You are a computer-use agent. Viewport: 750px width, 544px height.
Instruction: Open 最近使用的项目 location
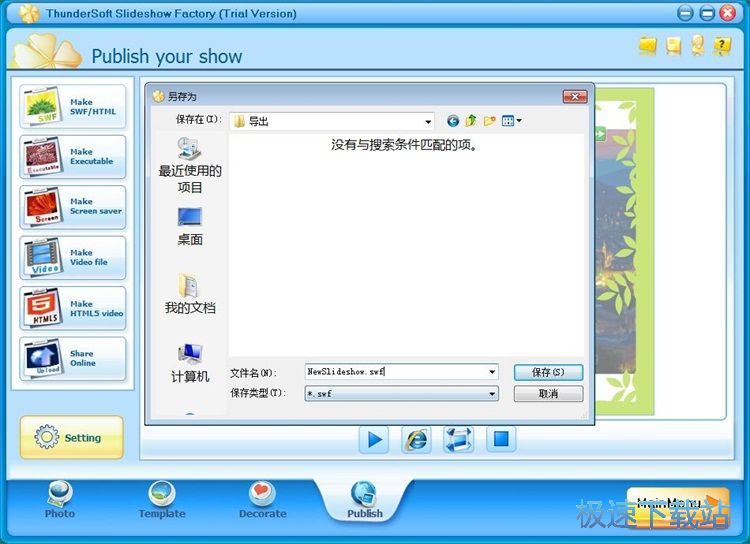tap(190, 165)
